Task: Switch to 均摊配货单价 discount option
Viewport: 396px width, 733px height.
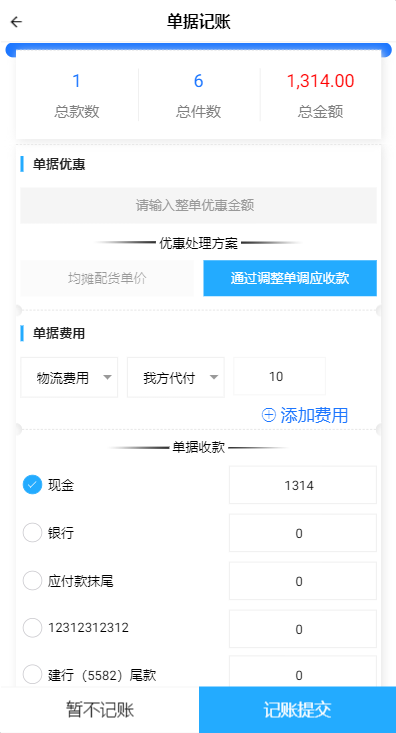Action: (x=107, y=278)
